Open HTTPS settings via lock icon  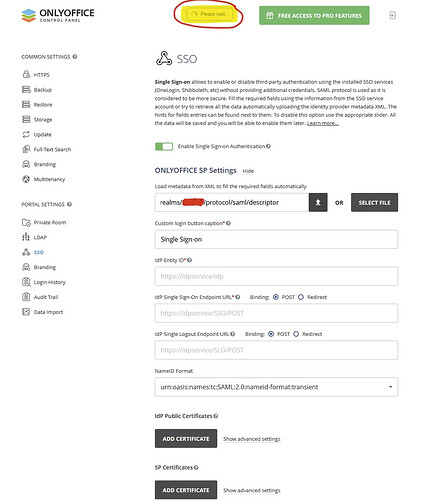click(26, 74)
